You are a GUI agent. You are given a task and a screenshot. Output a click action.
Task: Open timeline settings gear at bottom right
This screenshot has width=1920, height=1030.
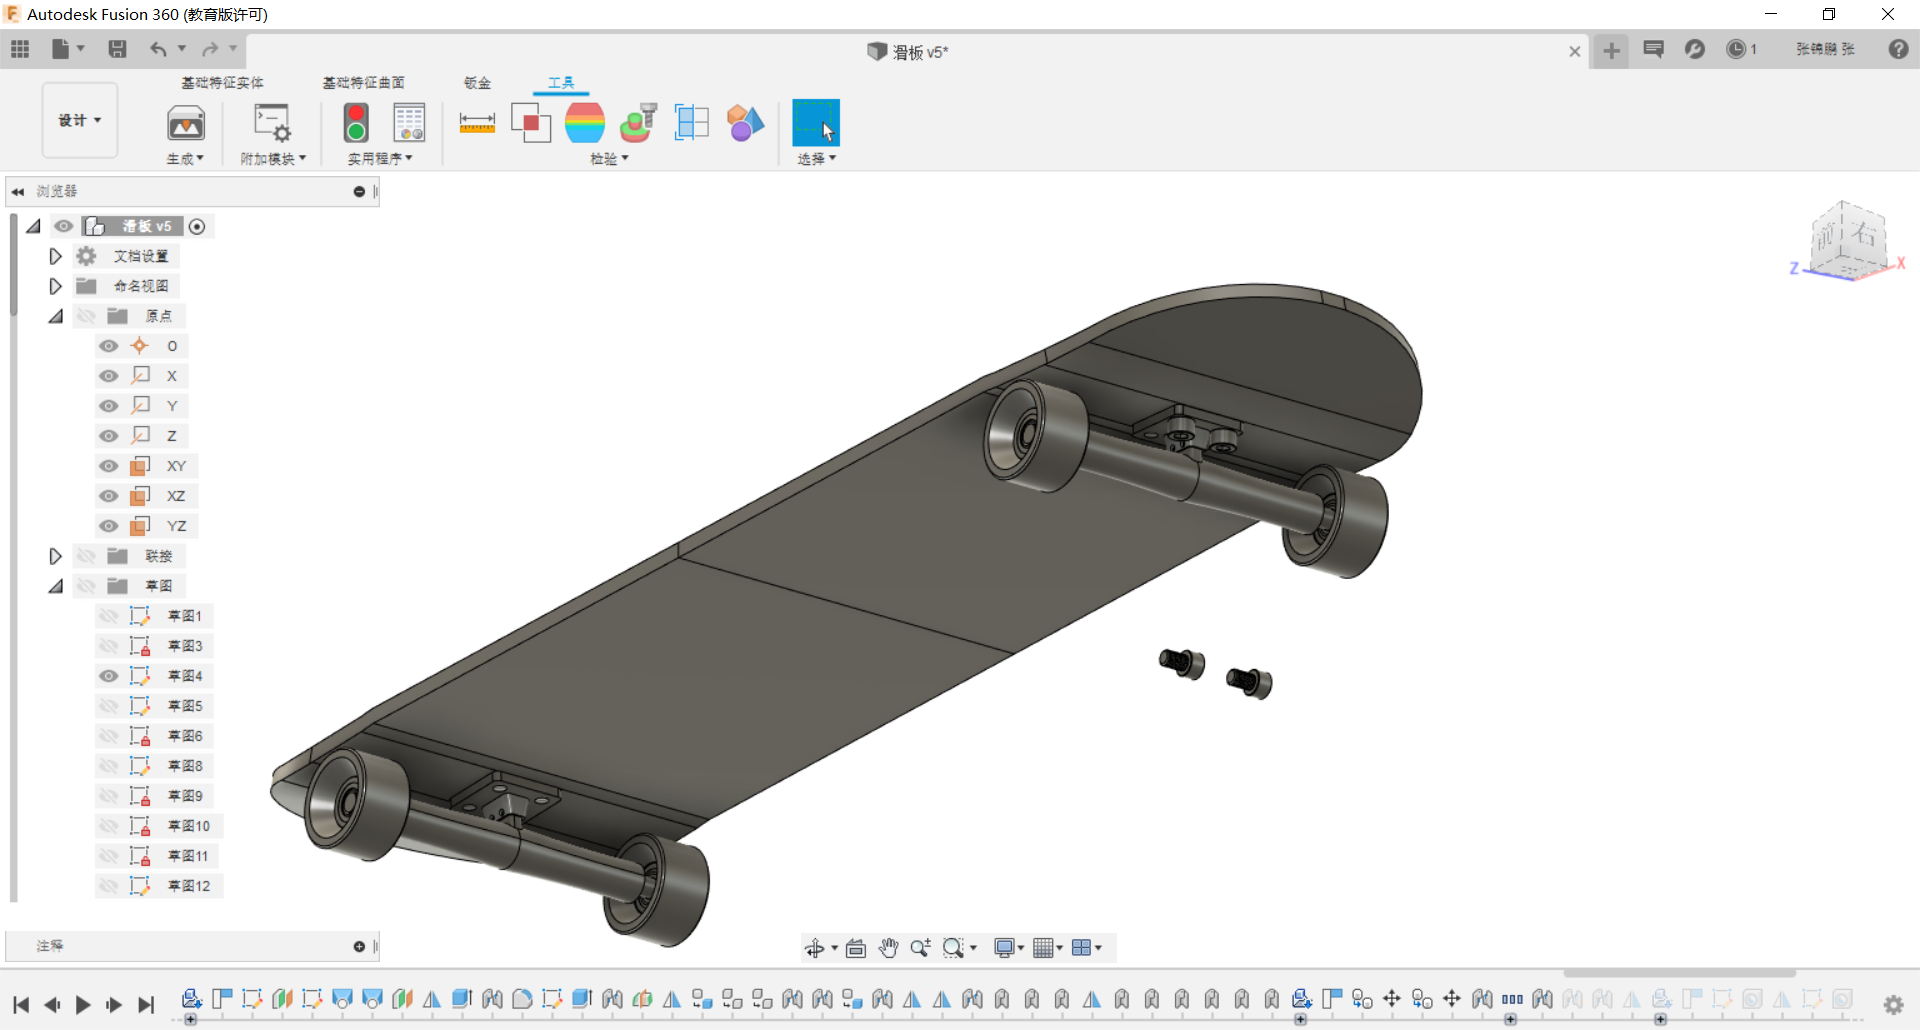(1893, 1004)
